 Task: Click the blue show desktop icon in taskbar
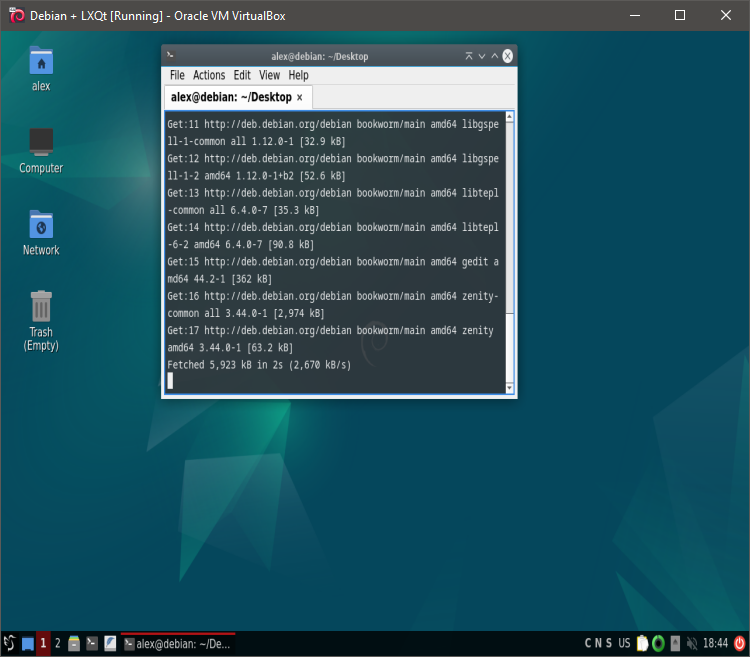pyautogui.click(x=28, y=644)
